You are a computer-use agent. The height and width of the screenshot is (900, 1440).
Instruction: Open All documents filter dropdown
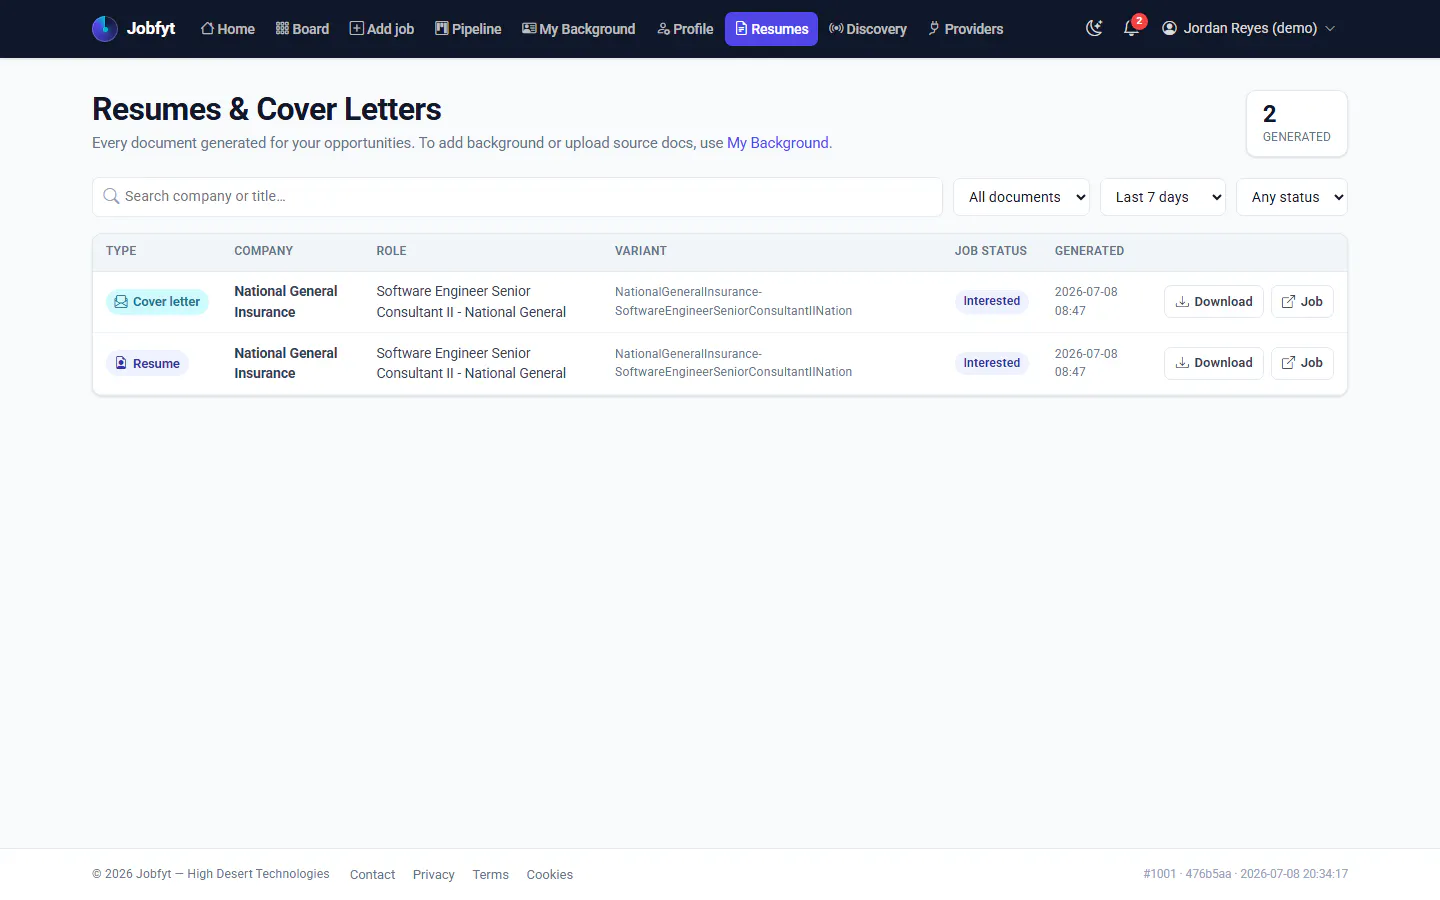click(1021, 197)
